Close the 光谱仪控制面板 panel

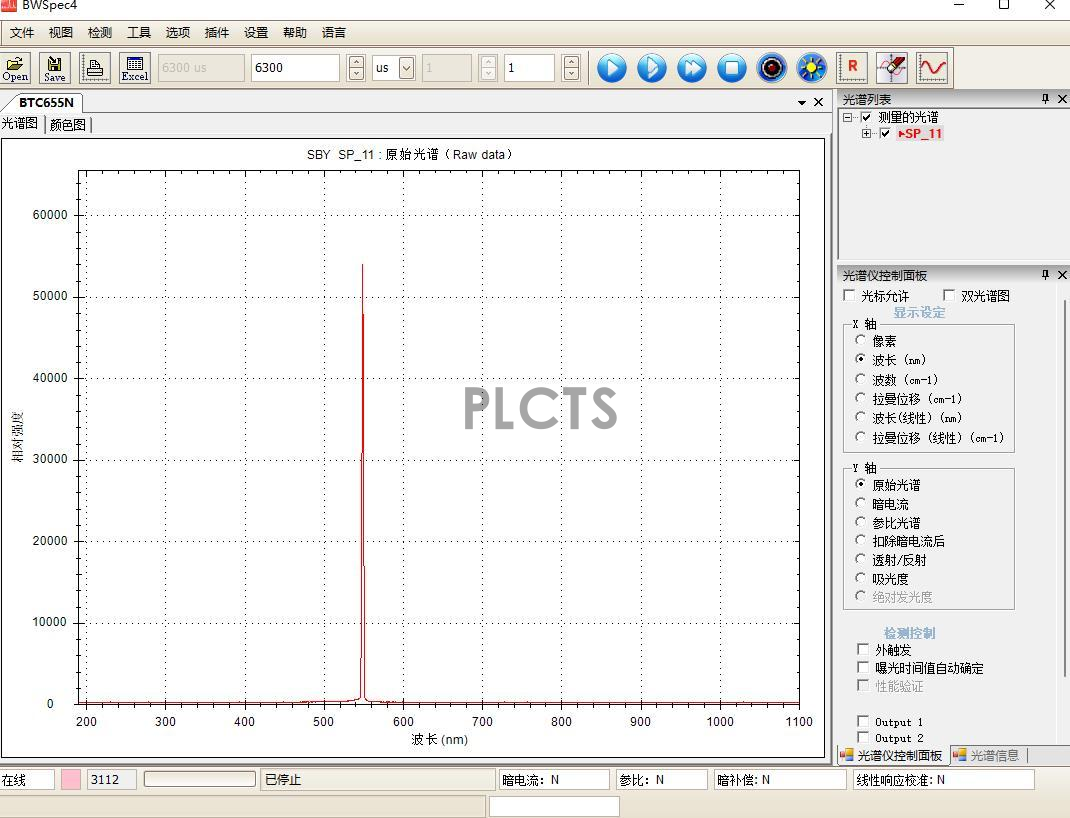[x=1062, y=274]
